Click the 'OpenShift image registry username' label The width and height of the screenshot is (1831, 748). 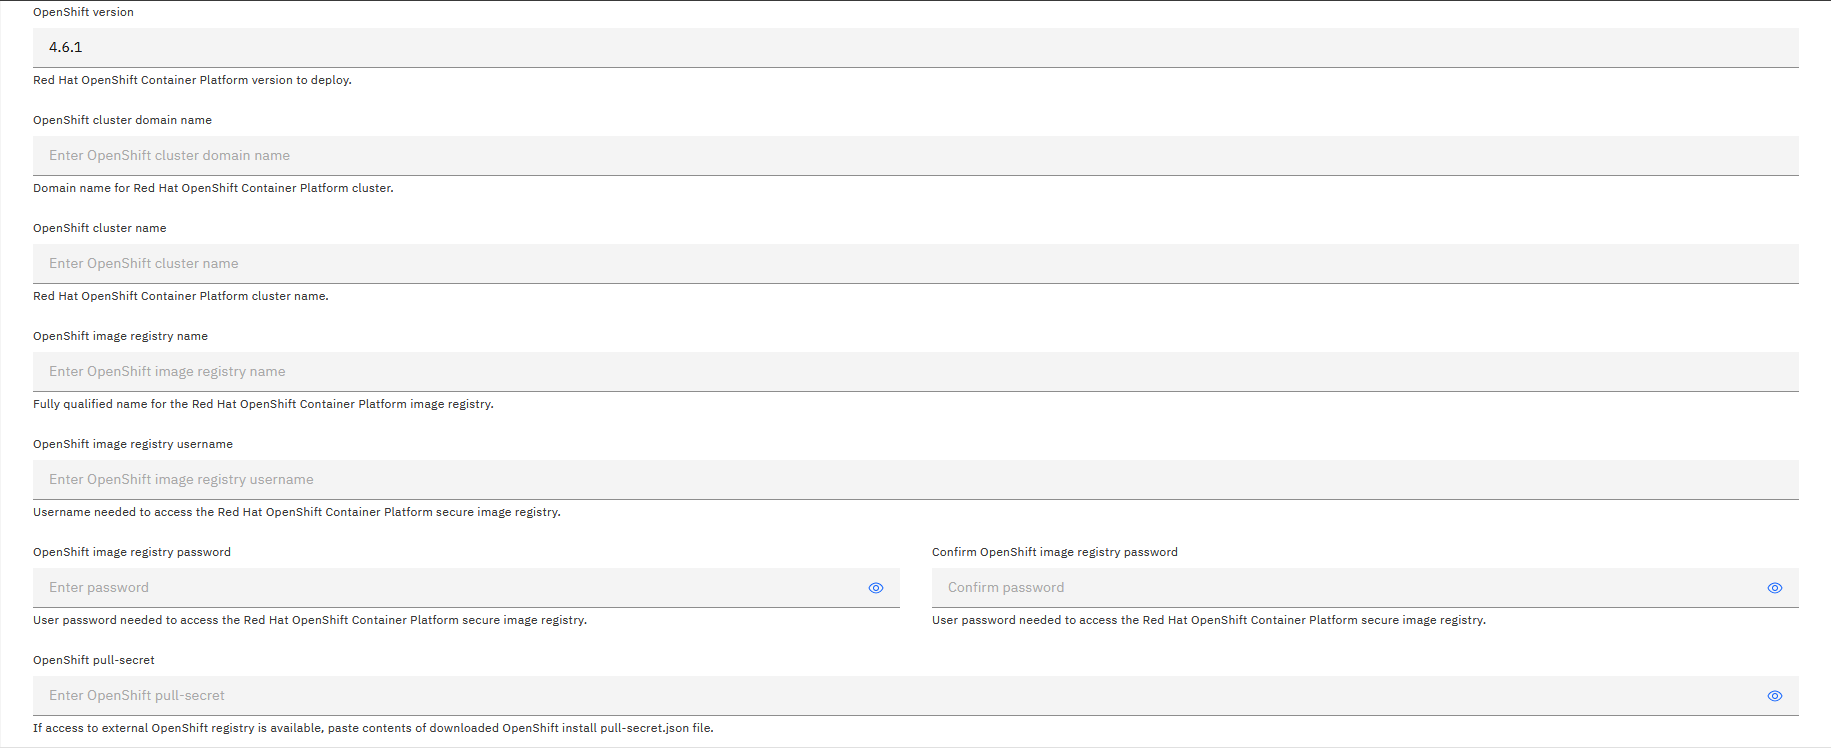[x=133, y=444]
